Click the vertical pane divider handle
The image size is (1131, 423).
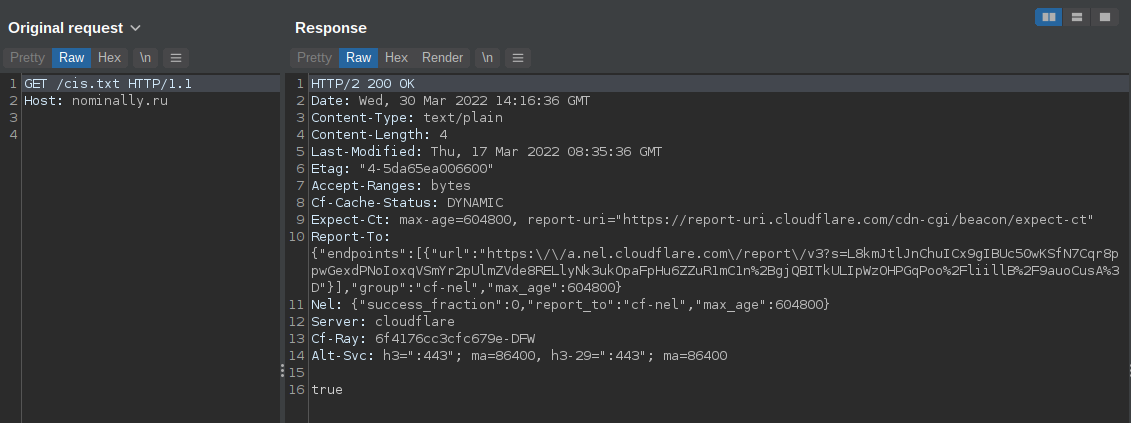coord(282,371)
